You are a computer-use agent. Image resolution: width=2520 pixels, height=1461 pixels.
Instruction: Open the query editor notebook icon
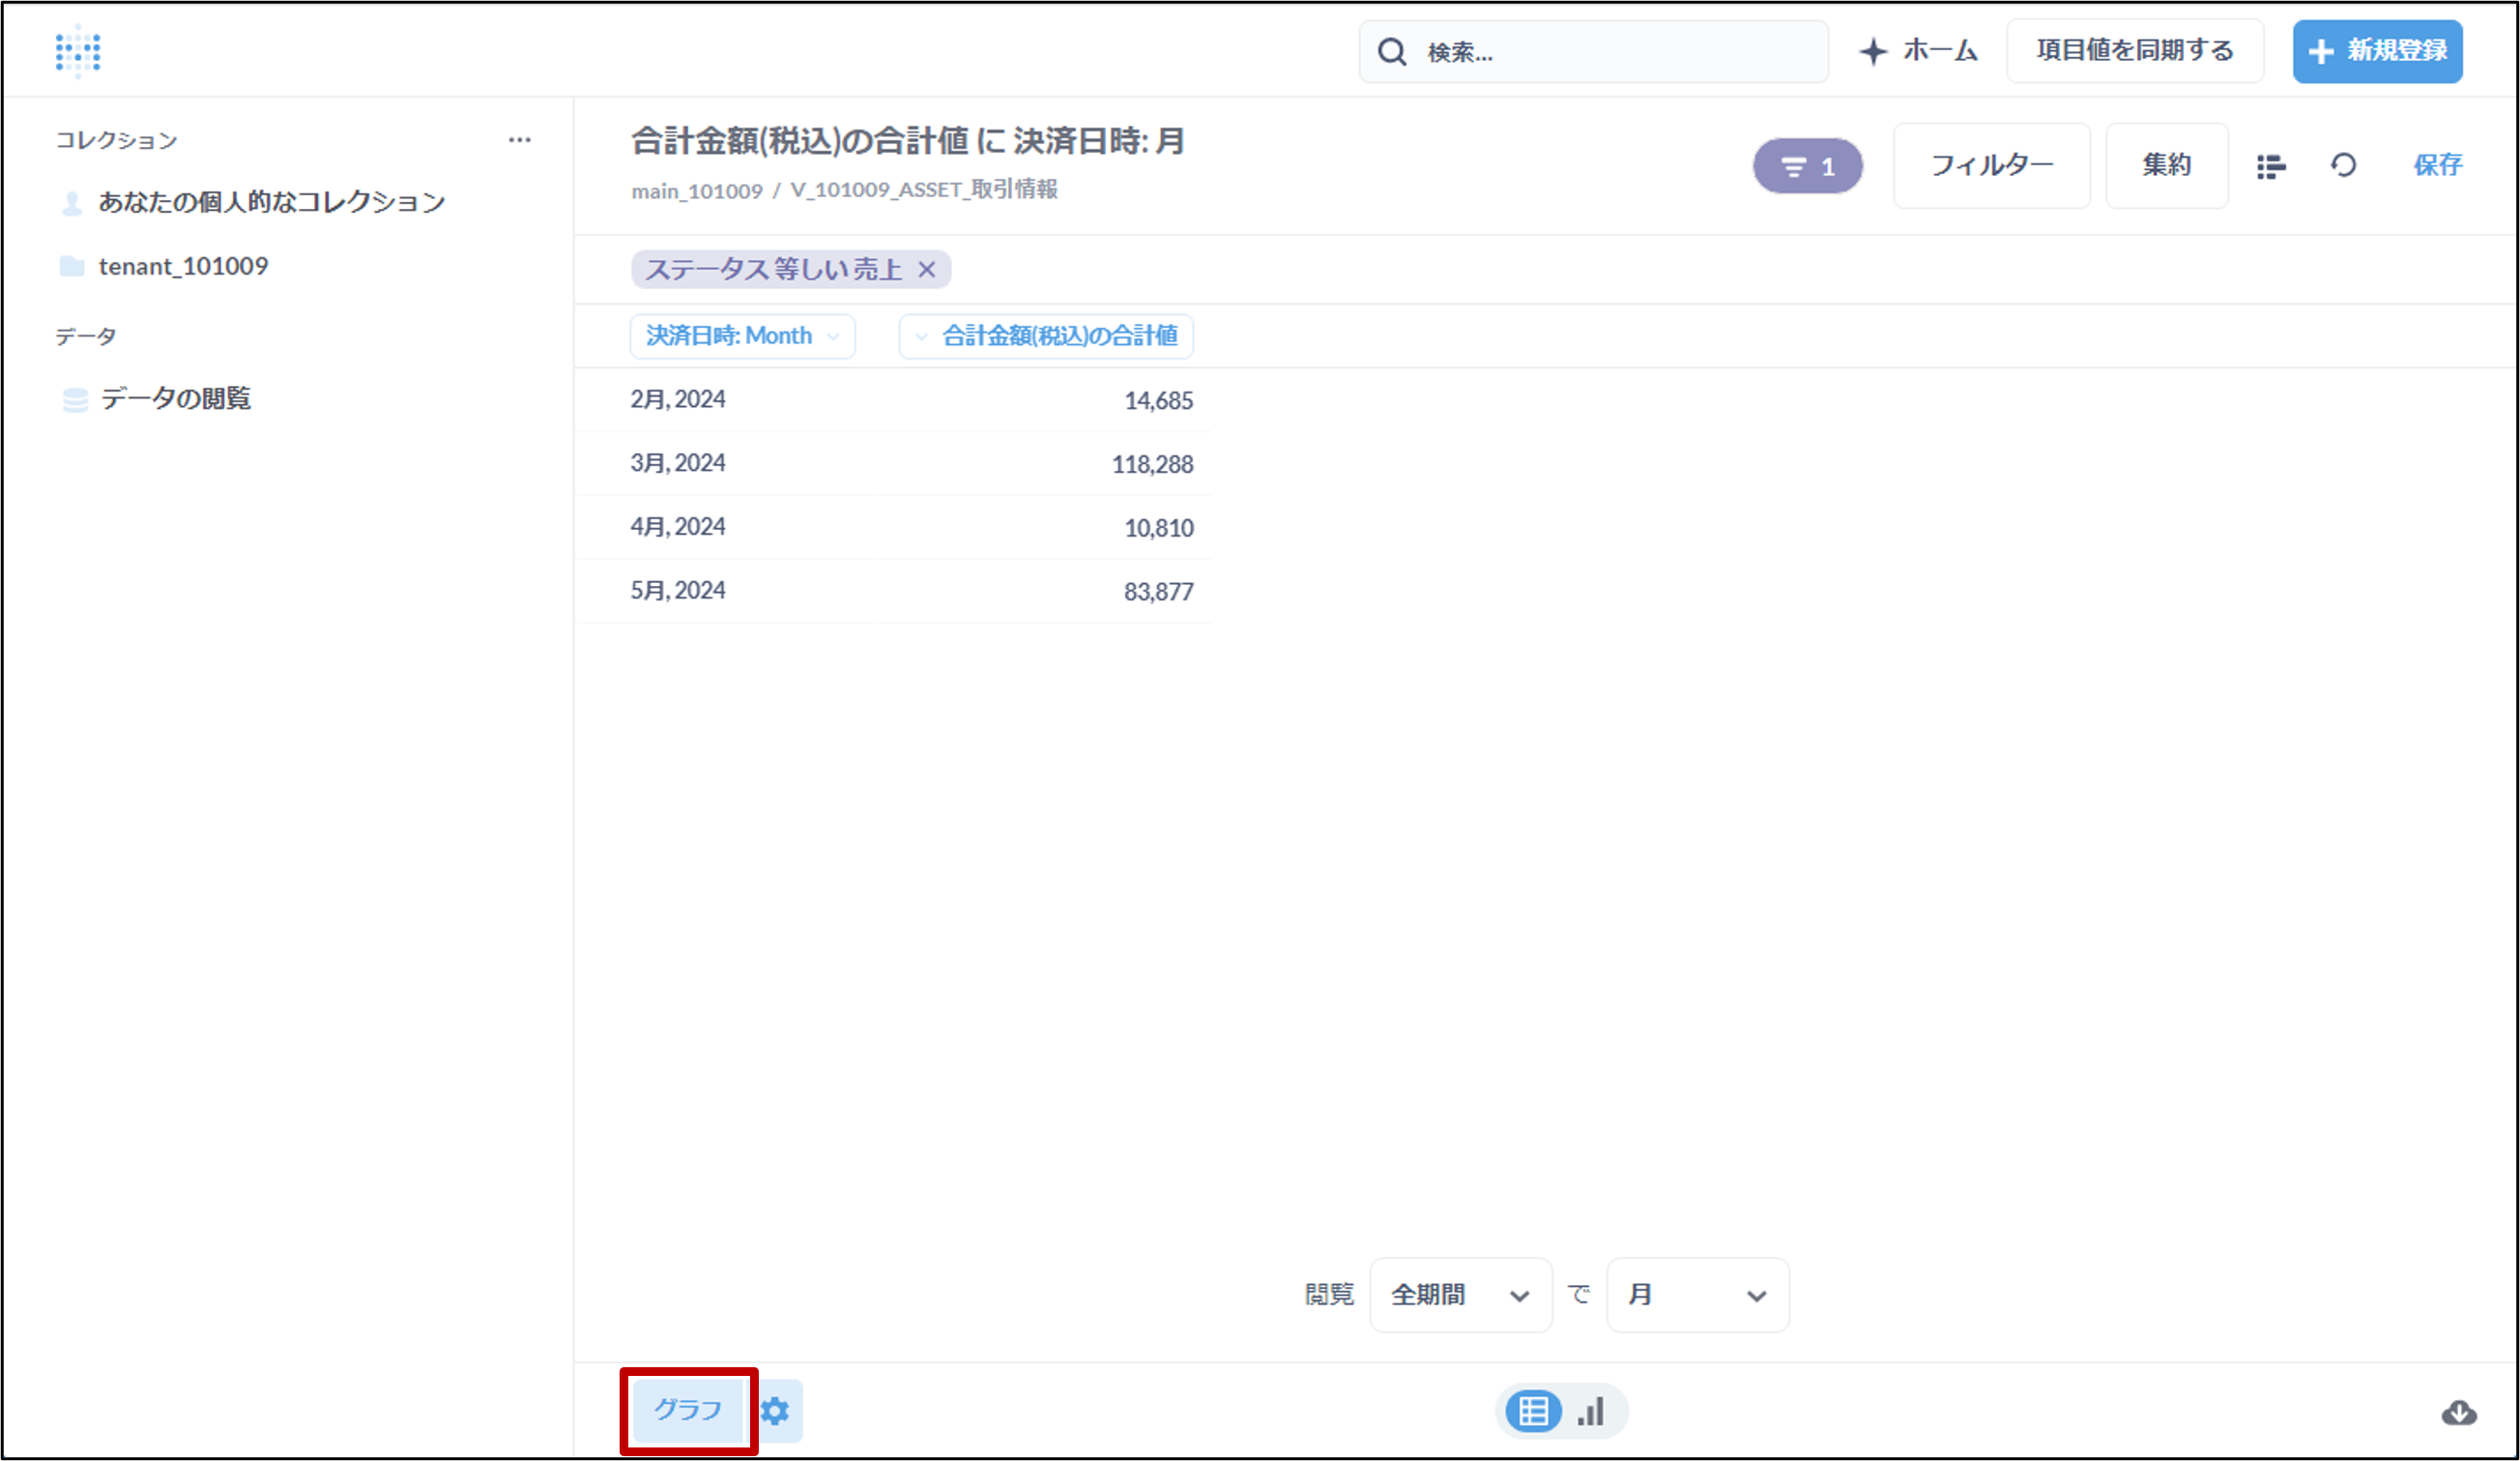2270,166
